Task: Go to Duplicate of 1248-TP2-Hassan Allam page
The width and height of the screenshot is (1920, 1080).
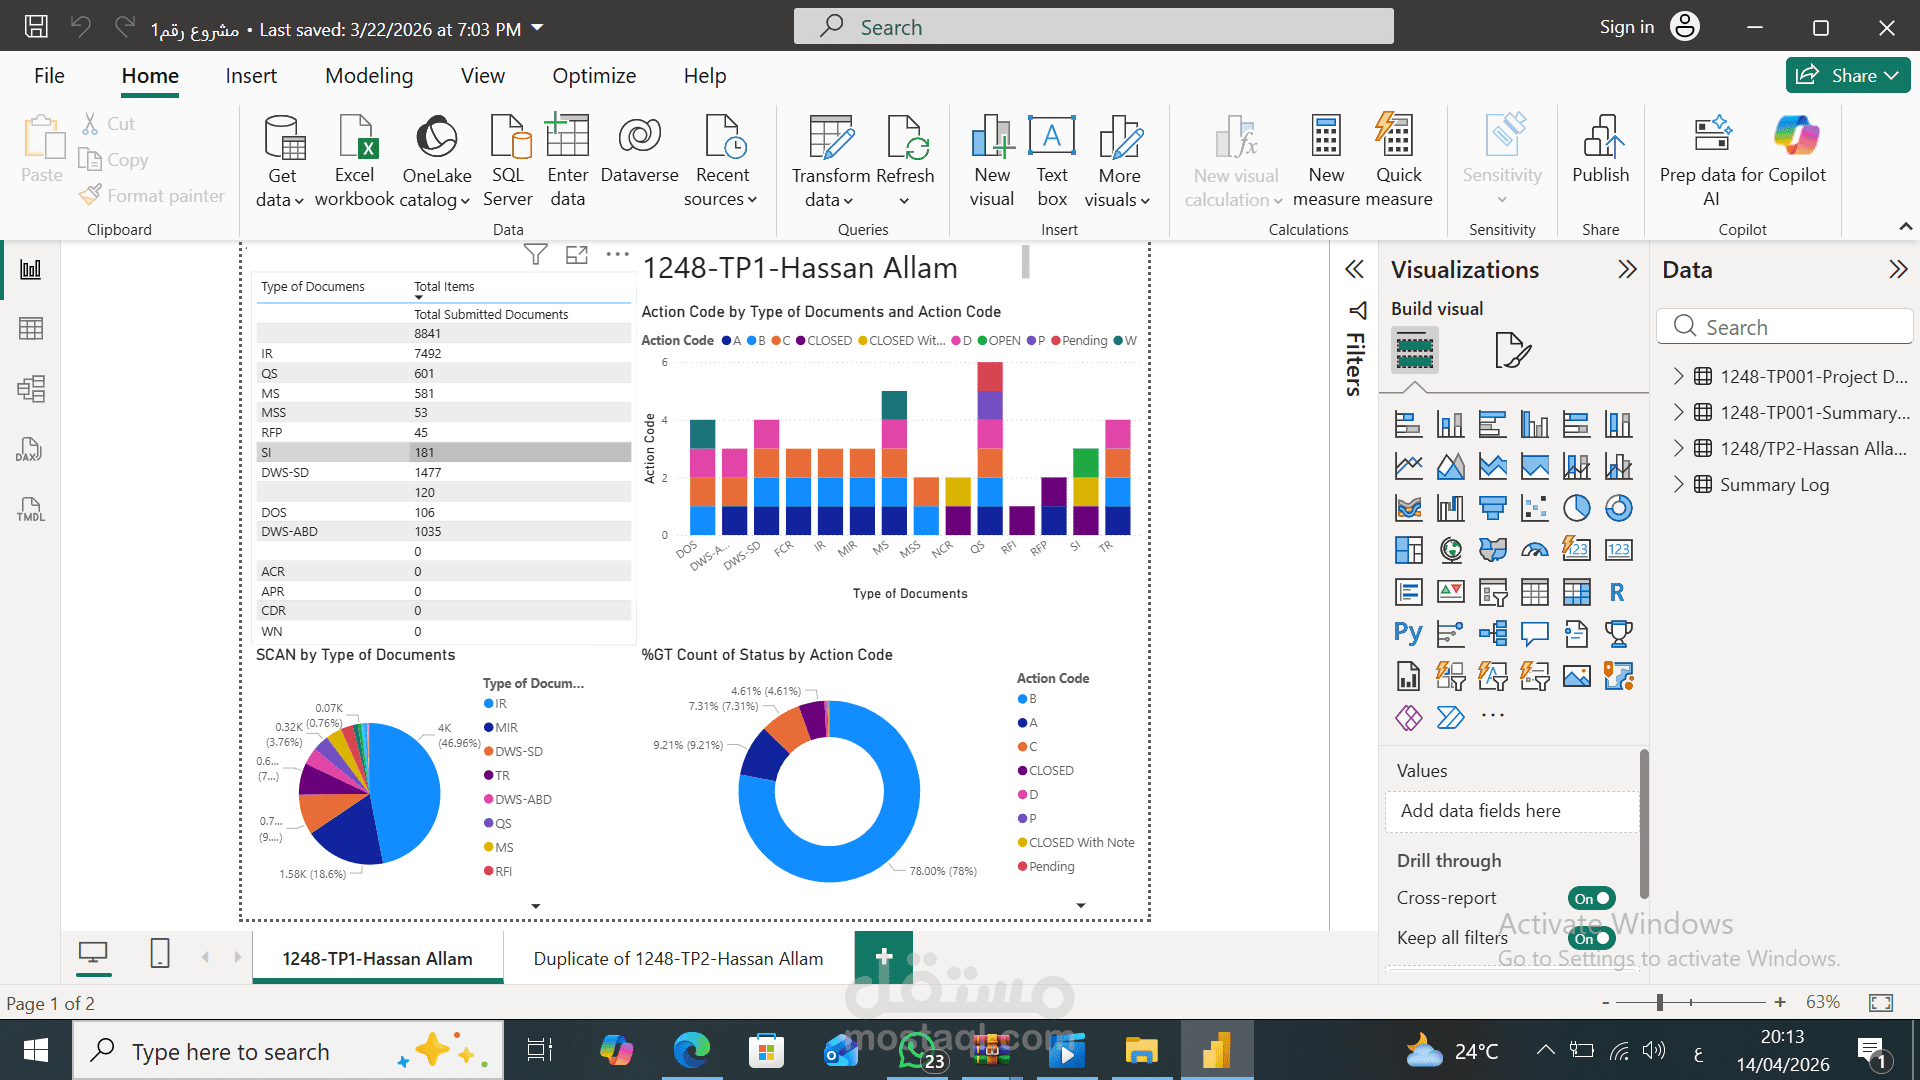Action: point(678,958)
